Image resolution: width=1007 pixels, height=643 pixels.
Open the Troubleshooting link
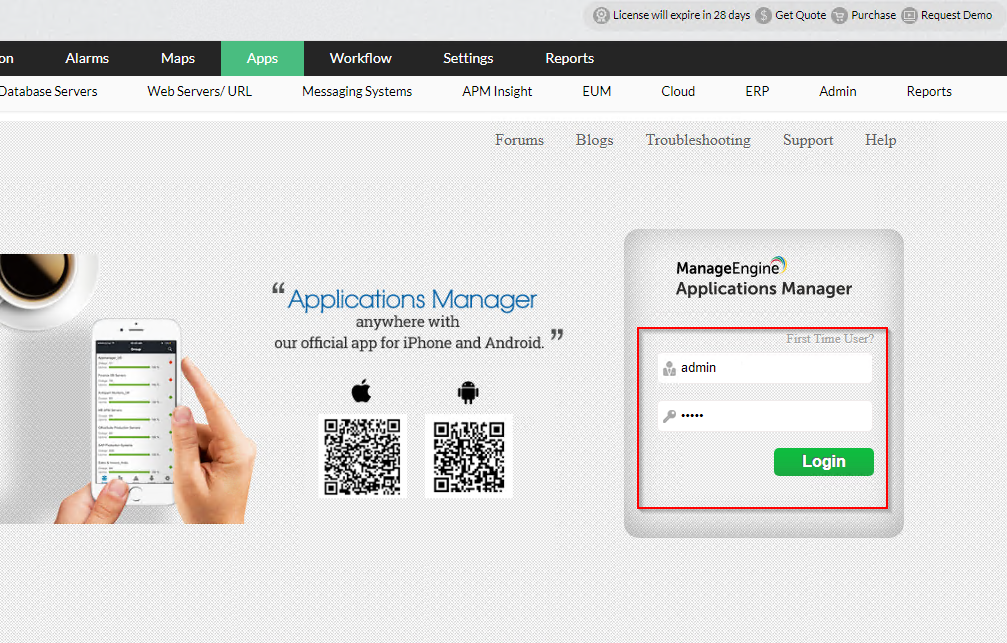(x=698, y=140)
